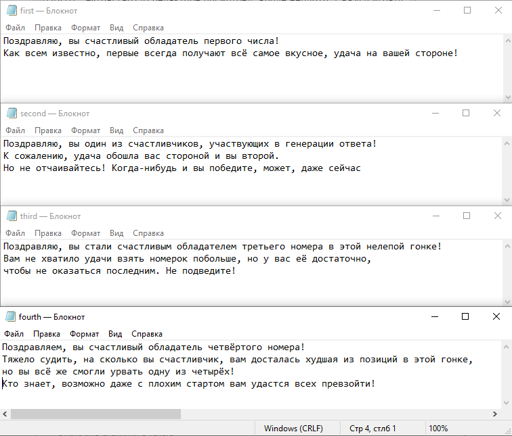Open the Формат menu in the third window

click(85, 233)
